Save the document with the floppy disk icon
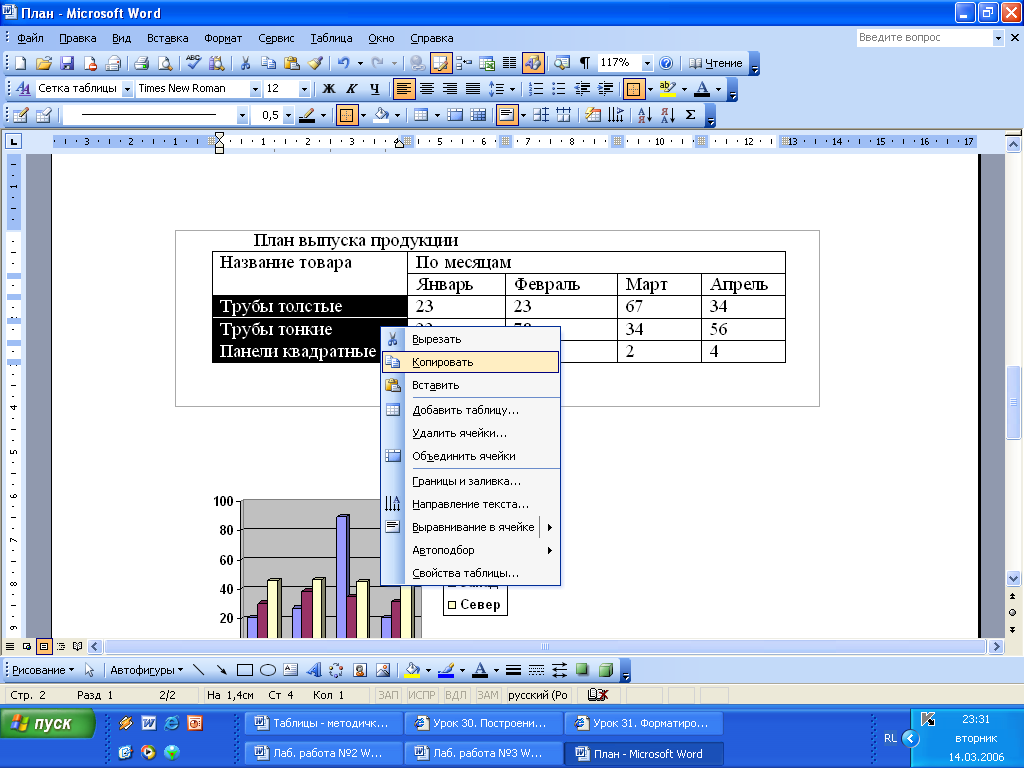Image resolution: width=1024 pixels, height=768 pixels. click(67, 63)
